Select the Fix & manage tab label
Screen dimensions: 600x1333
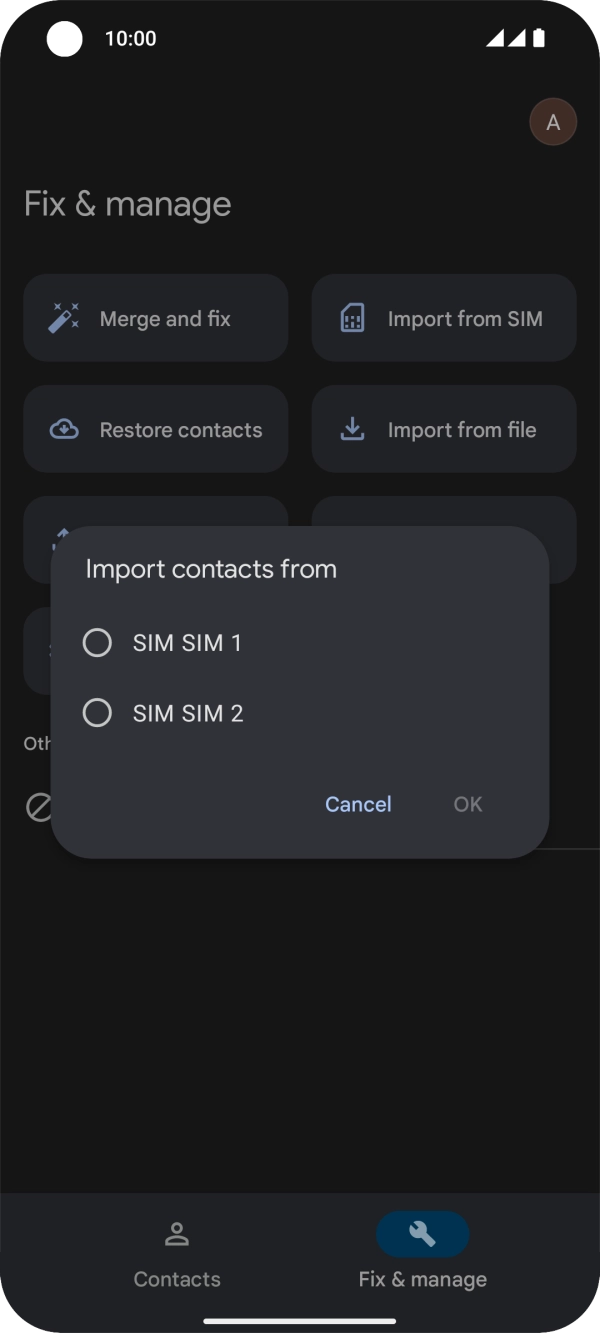click(422, 1279)
